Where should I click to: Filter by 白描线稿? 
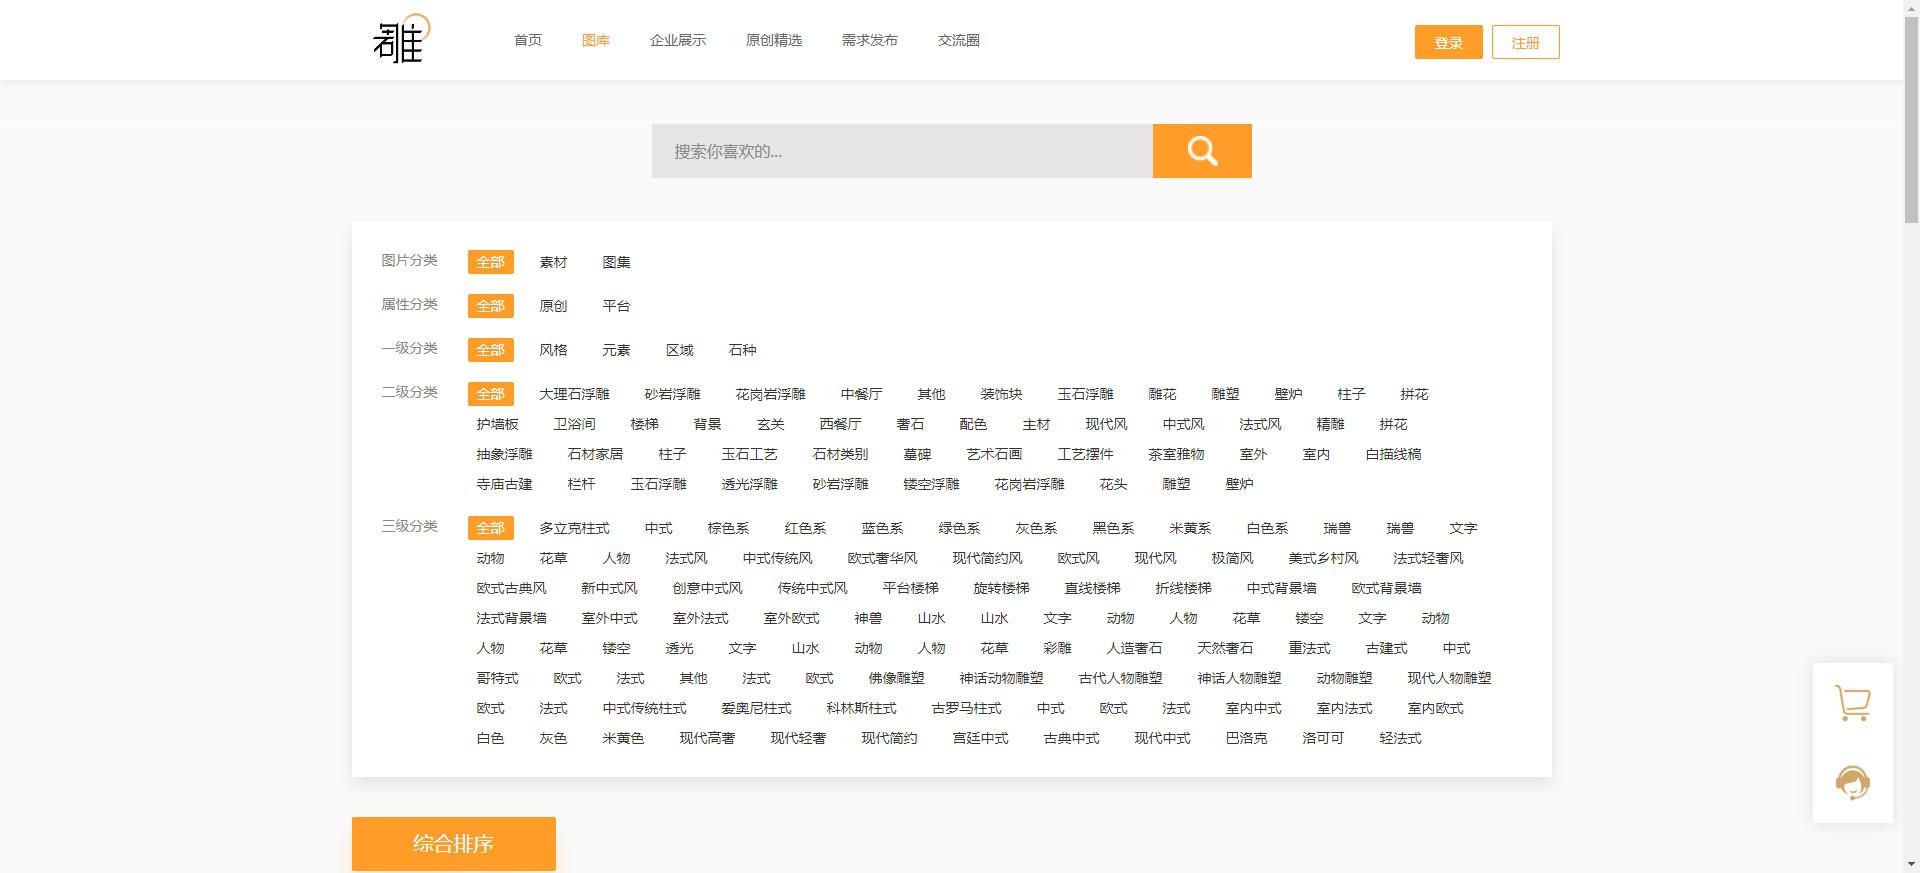click(x=1394, y=454)
